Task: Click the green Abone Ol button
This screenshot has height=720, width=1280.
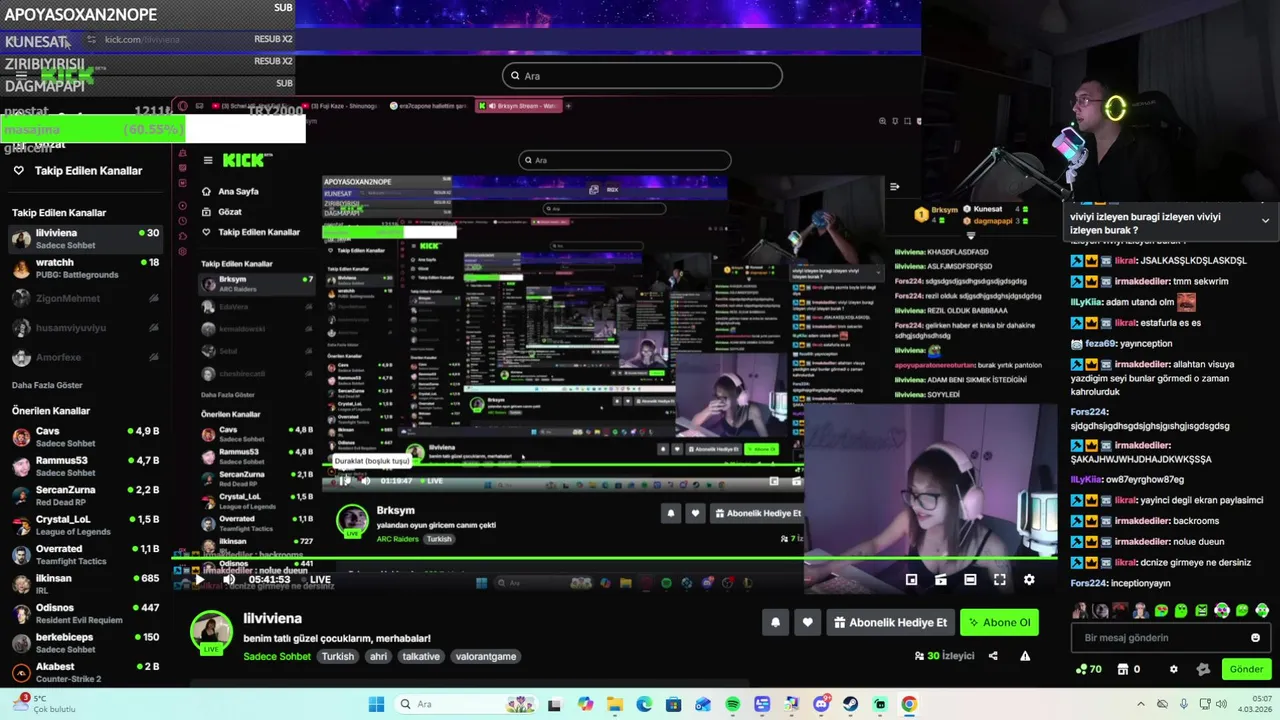Action: point(999,622)
